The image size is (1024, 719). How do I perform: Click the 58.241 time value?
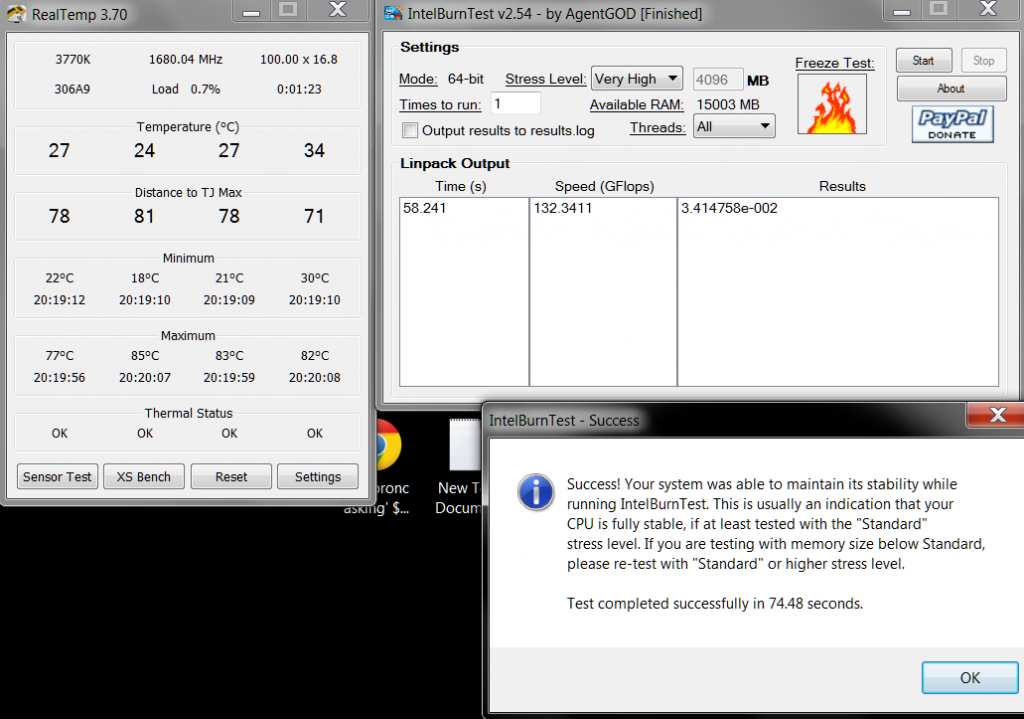point(424,208)
